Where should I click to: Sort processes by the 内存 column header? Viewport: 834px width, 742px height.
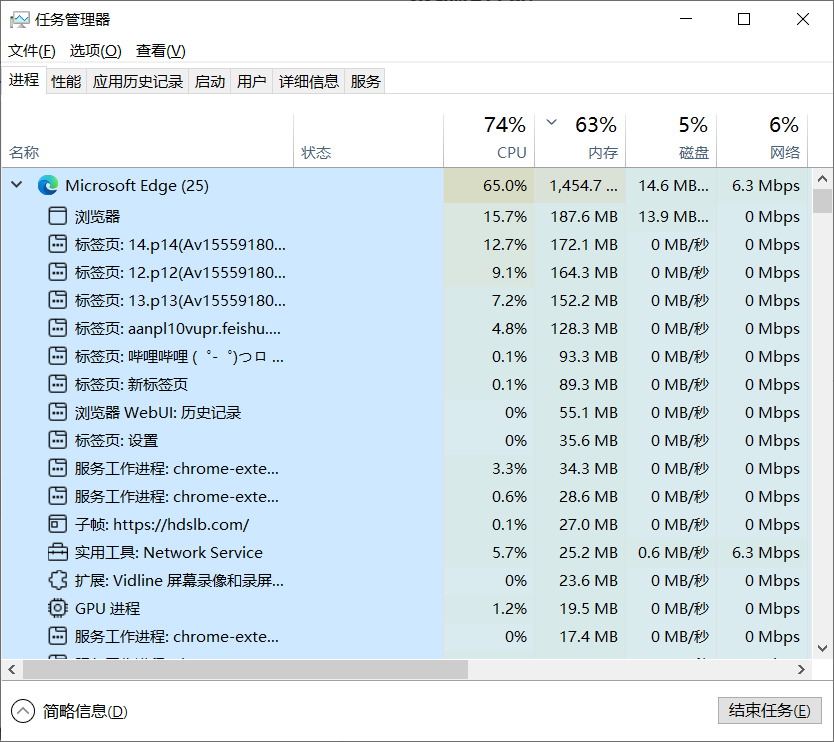point(605,137)
